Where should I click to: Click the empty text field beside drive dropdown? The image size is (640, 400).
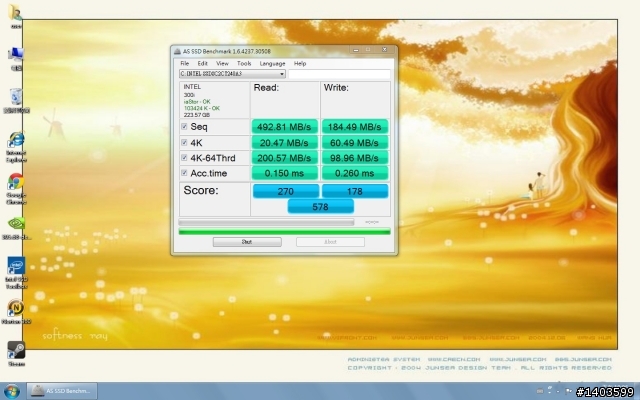tap(339, 74)
